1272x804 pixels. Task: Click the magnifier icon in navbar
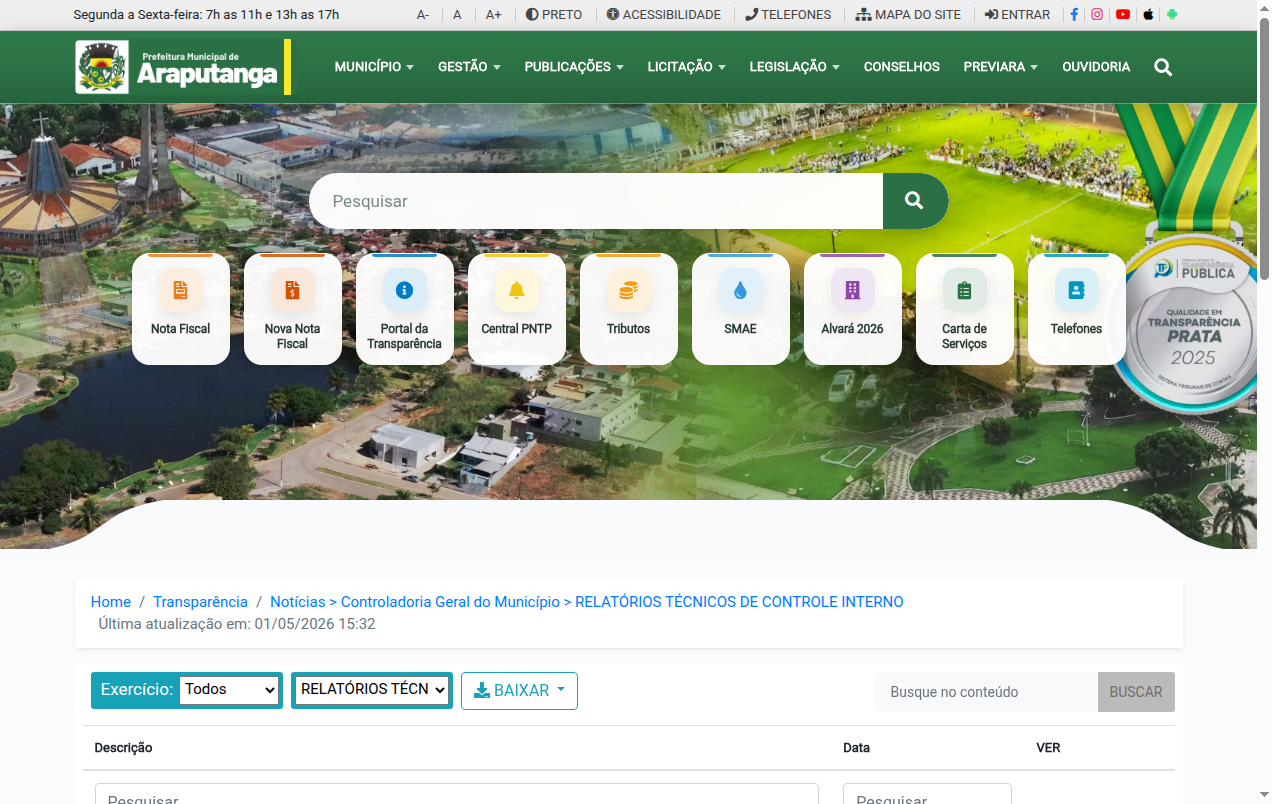click(1163, 67)
